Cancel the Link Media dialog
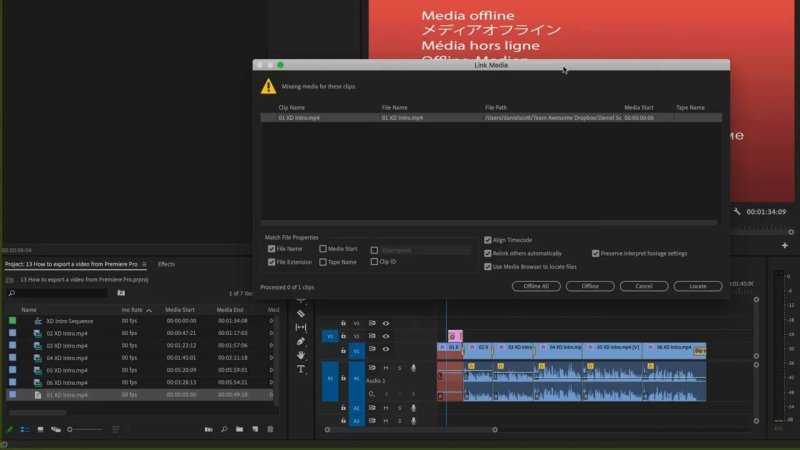This screenshot has width=800, height=450. point(644,286)
